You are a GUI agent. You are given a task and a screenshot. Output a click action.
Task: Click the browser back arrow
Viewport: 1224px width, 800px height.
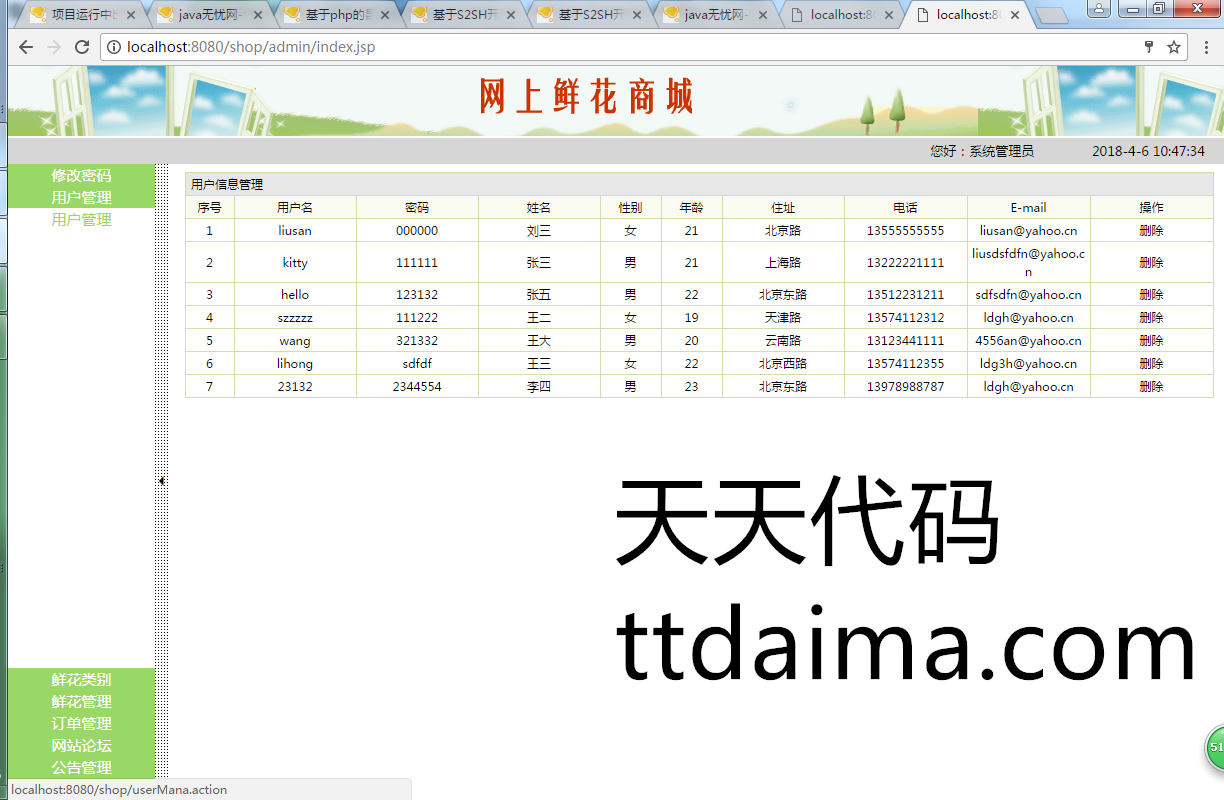pyautogui.click(x=26, y=47)
